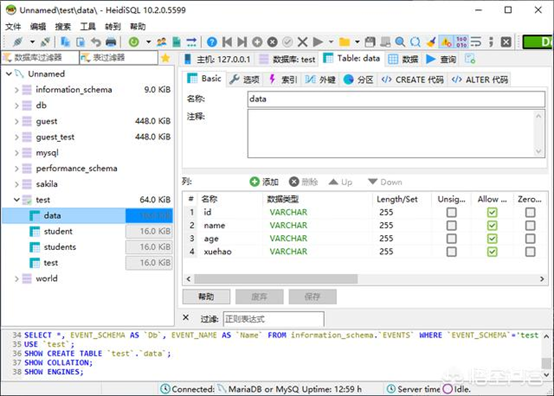The height and width of the screenshot is (396, 554).
Task: Expand the sakila database node
Action: (x=16, y=184)
